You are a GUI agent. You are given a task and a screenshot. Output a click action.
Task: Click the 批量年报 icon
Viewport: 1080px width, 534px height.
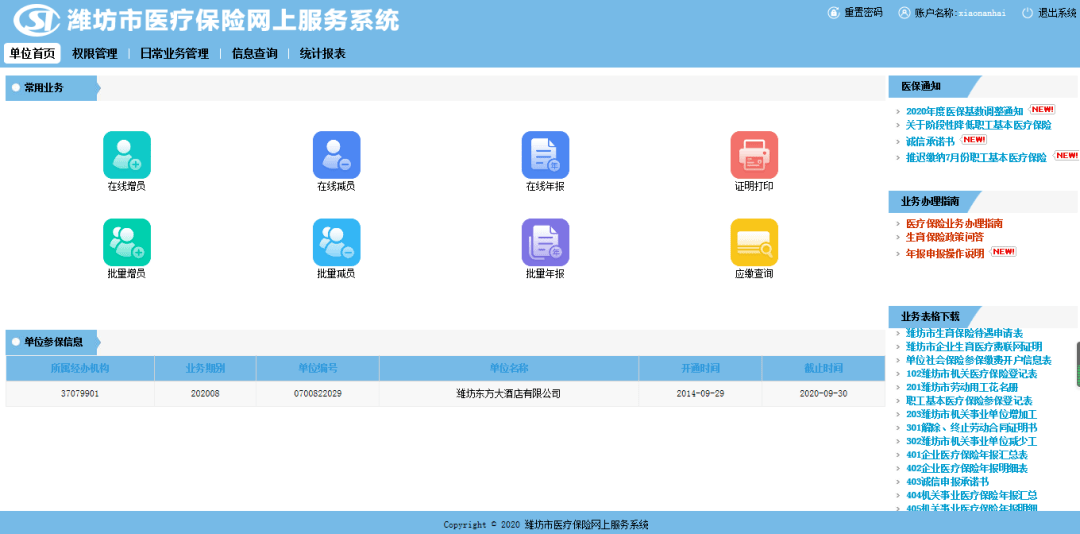[545, 242]
